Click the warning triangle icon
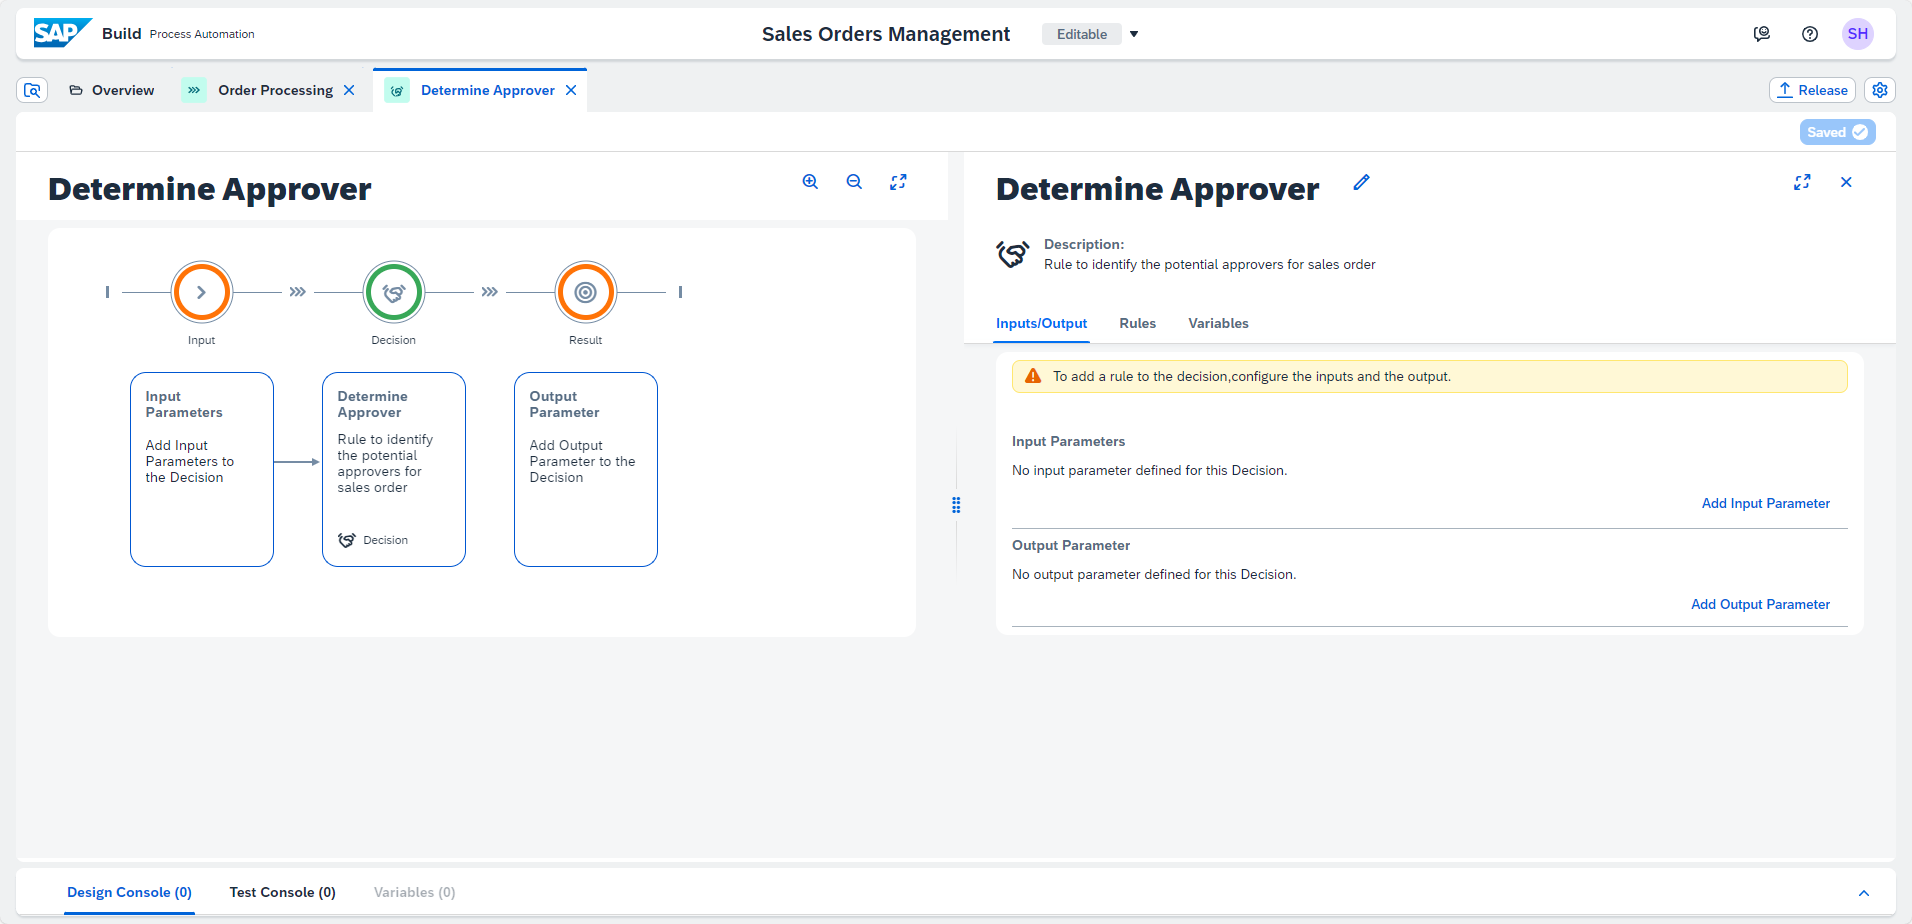The height and width of the screenshot is (924, 1912). [1033, 376]
